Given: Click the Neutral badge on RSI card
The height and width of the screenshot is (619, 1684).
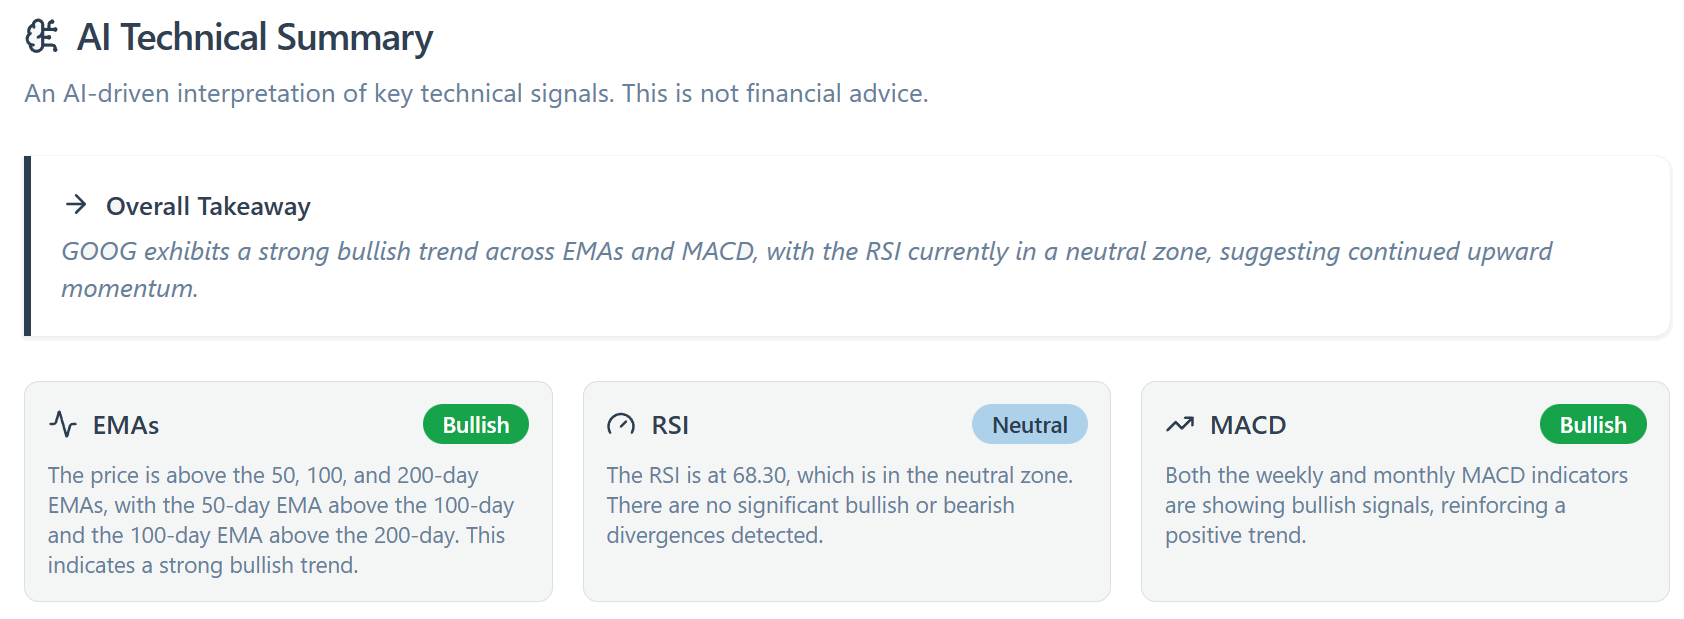Looking at the screenshot, I should [1029, 425].
